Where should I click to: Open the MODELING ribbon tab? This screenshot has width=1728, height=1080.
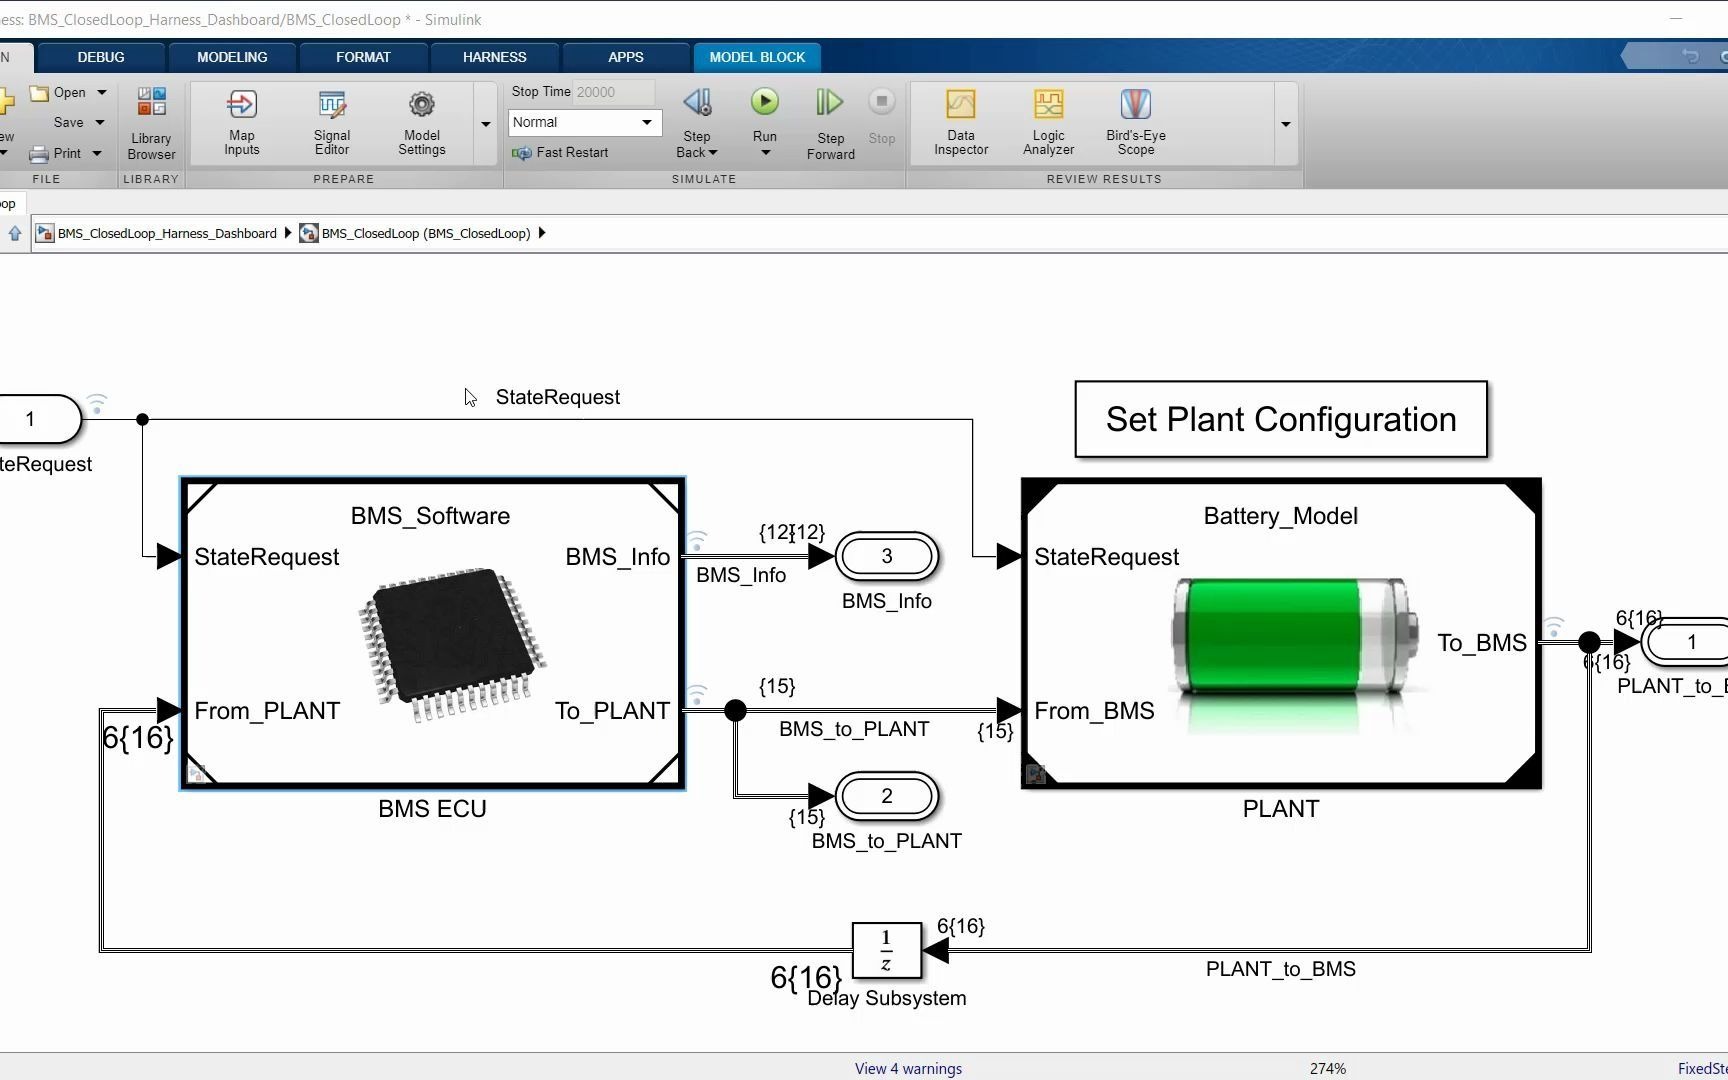(232, 57)
